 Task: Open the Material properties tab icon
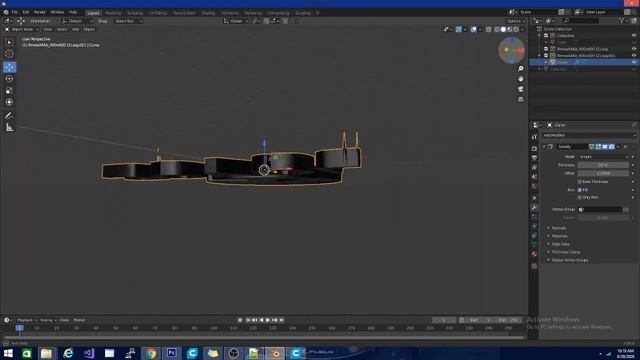(x=534, y=254)
